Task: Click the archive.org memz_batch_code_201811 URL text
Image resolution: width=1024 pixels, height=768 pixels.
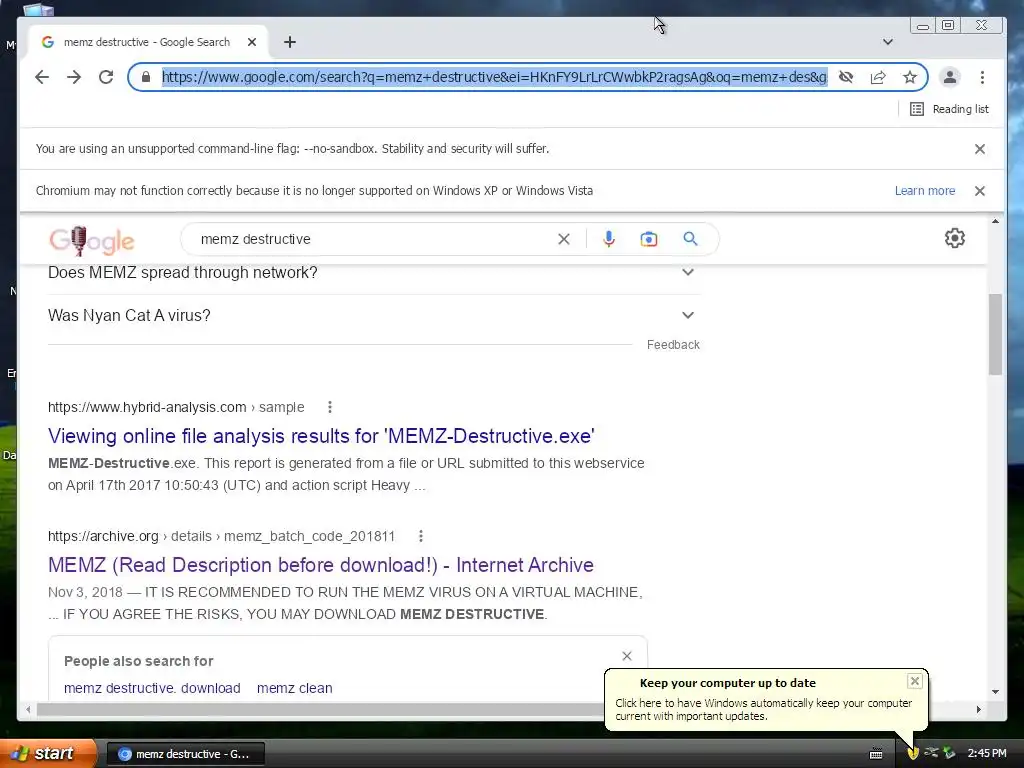Action: tap(221, 536)
